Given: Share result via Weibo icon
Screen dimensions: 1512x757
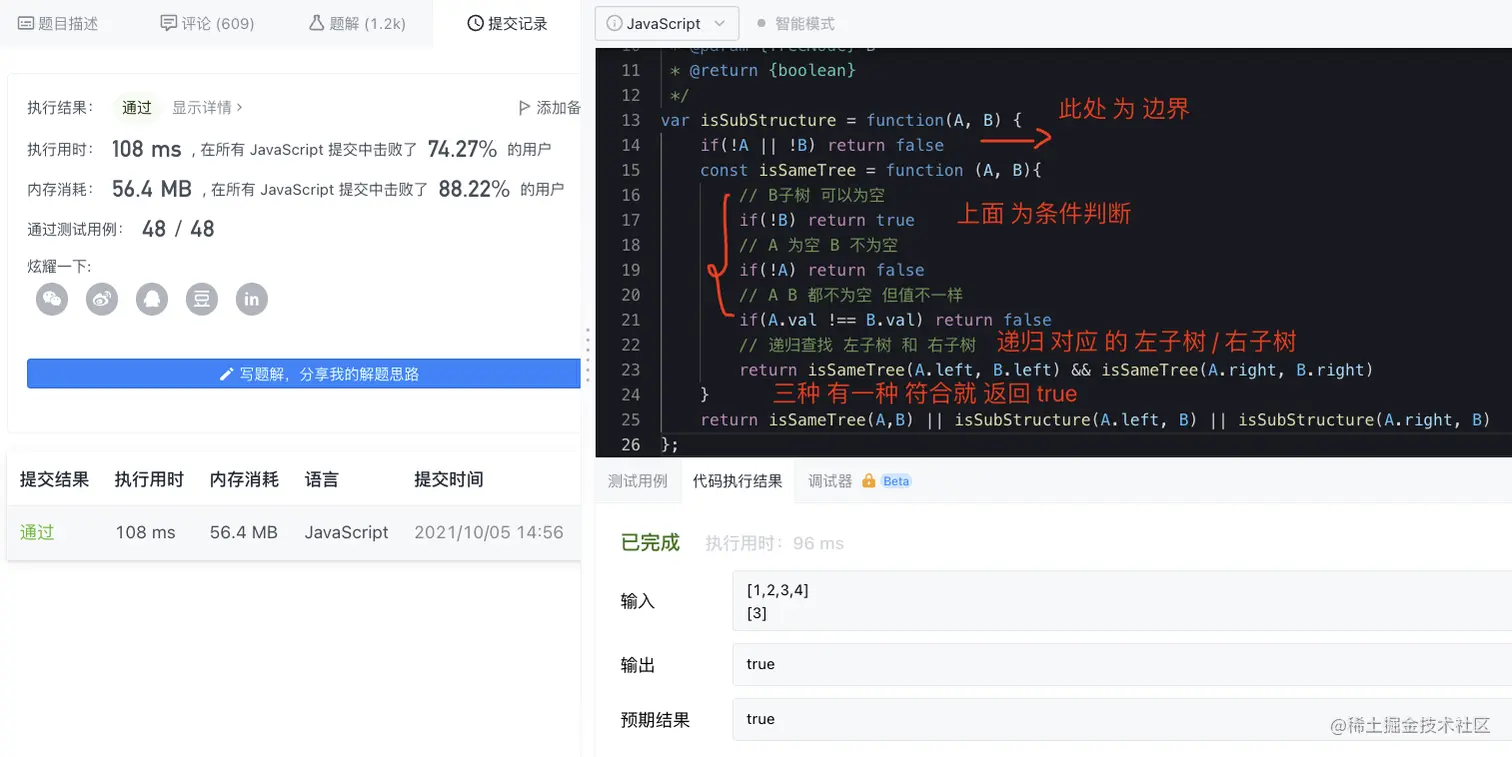Looking at the screenshot, I should tap(102, 299).
